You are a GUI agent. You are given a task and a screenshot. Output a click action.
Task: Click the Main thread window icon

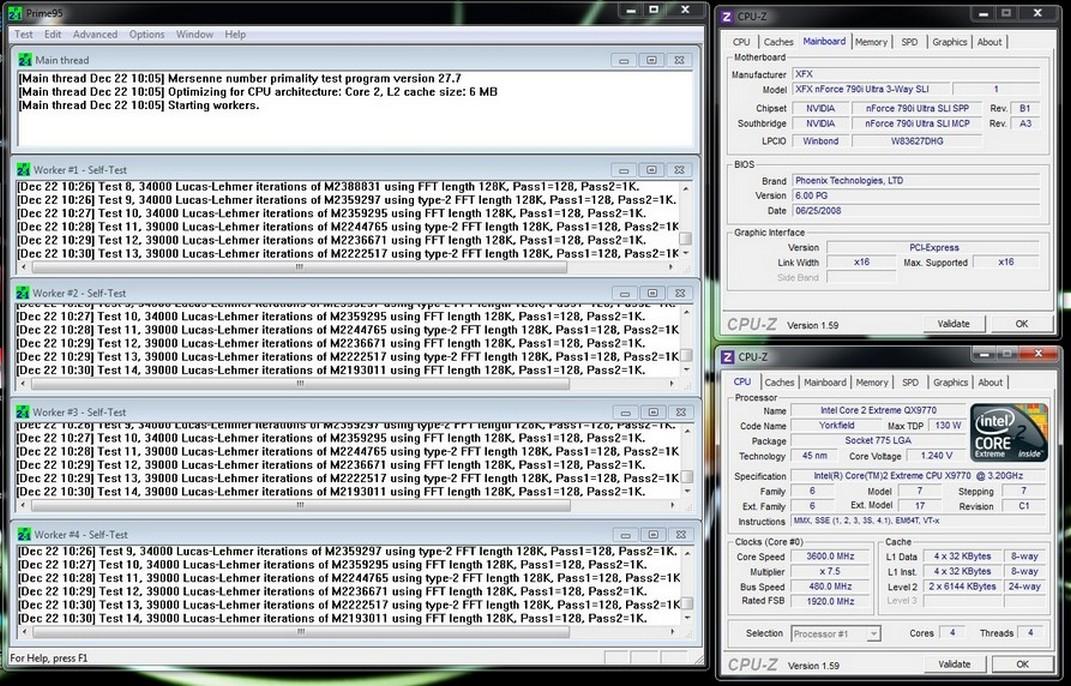(25, 60)
